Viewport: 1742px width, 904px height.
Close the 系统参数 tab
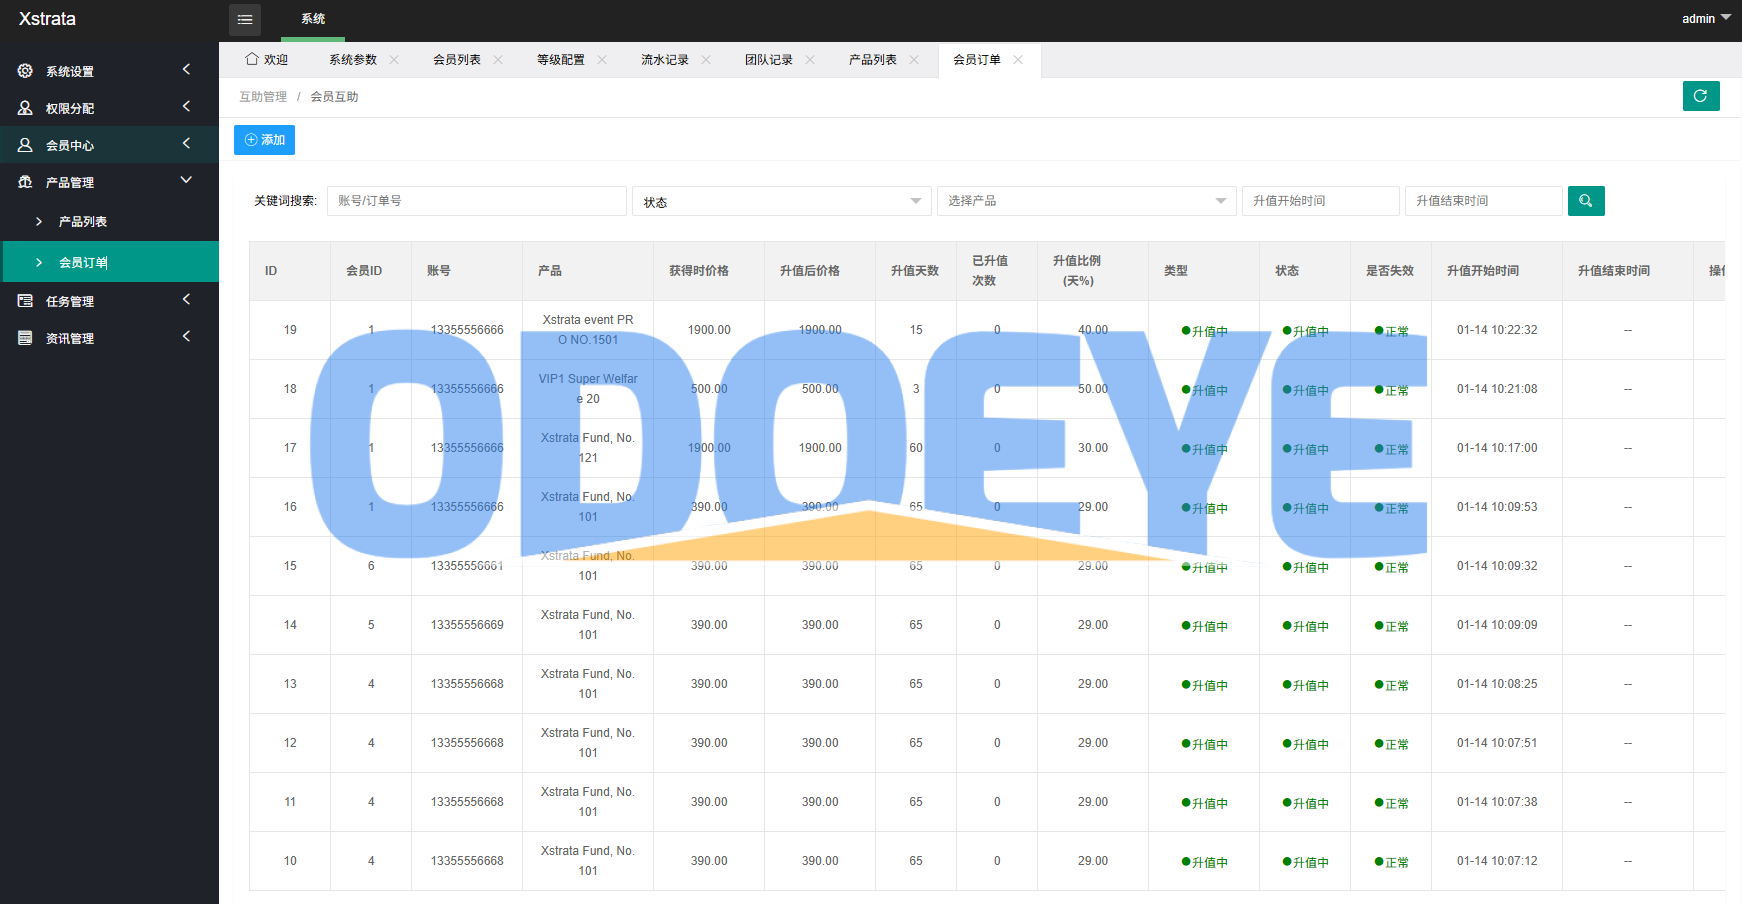(394, 60)
